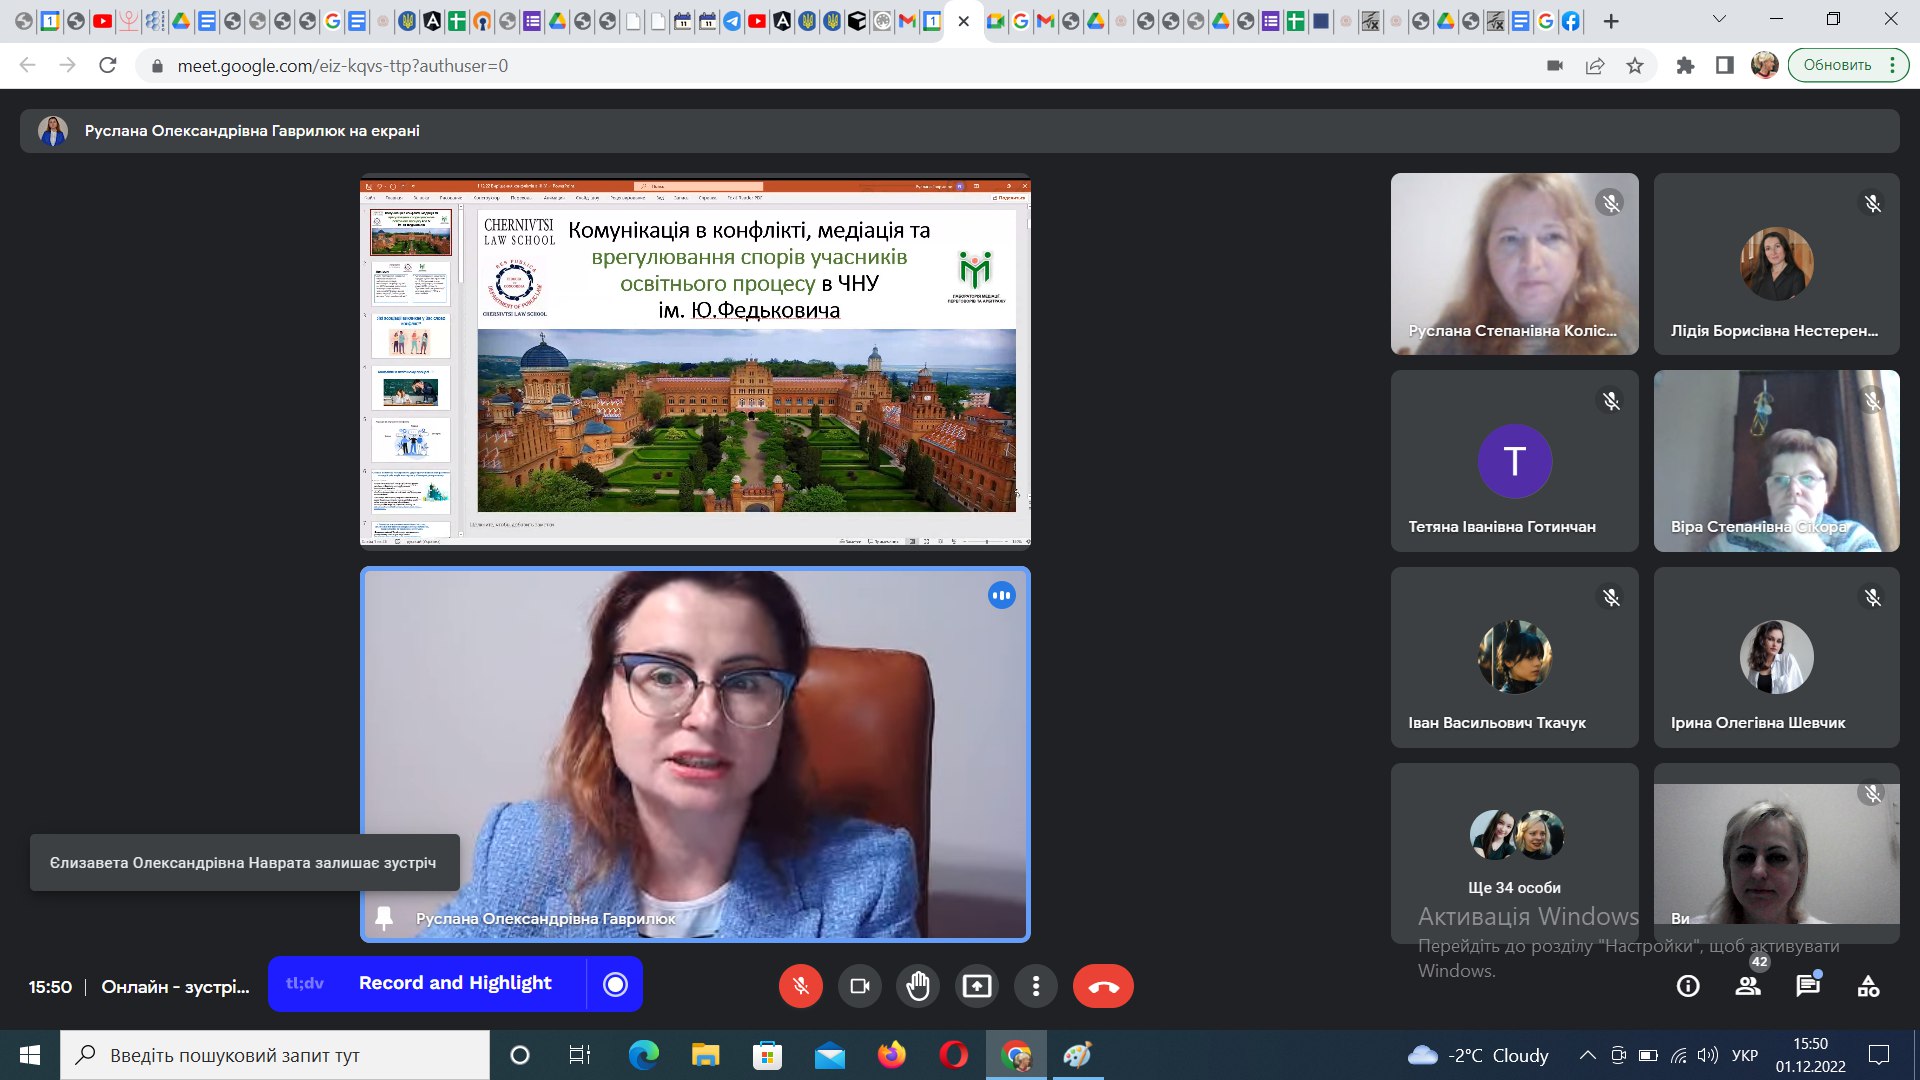Turn off the camera in the call bar
1920x1080 pixels.
pyautogui.click(x=859, y=986)
